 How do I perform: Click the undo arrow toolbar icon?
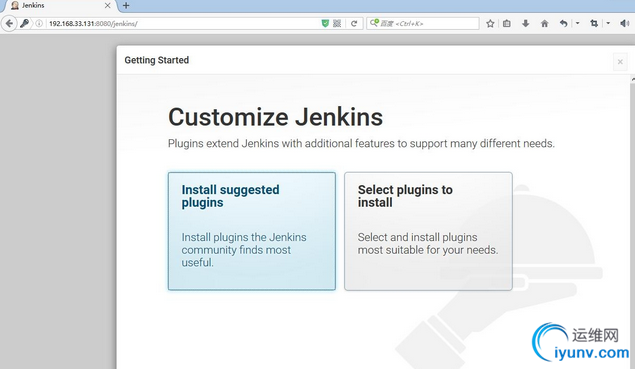tap(563, 23)
